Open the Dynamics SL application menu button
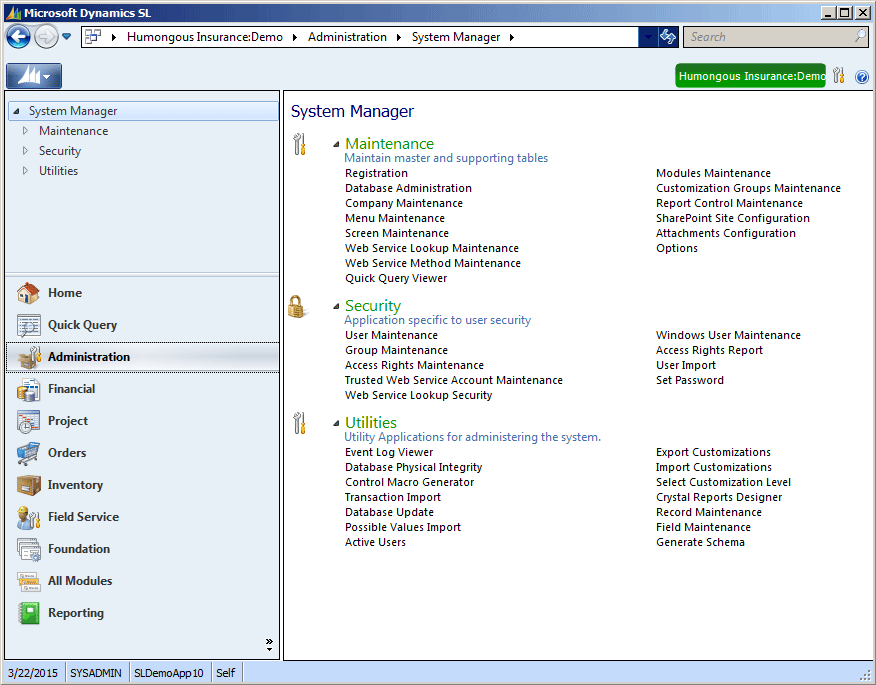Screen dimensions: 876x685 tap(34, 75)
